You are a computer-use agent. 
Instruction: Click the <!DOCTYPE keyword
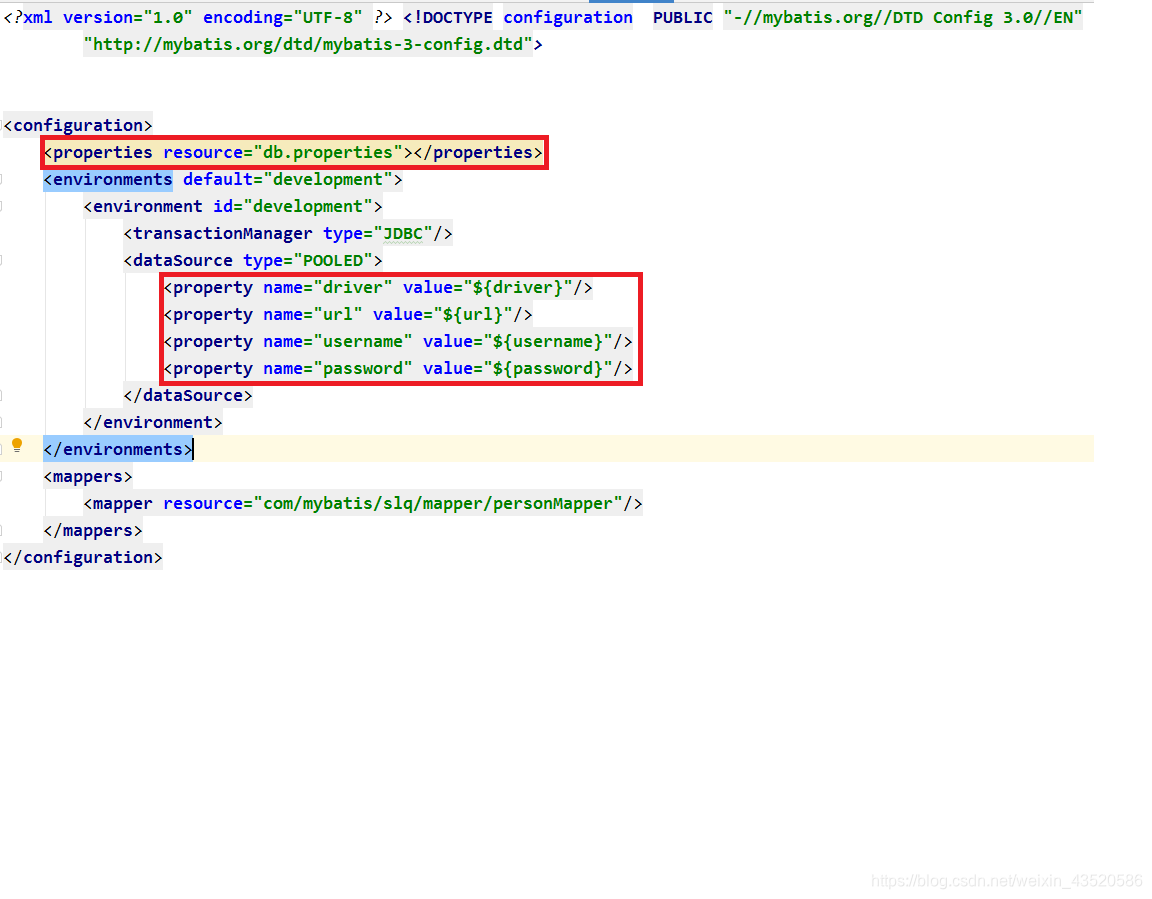(448, 18)
